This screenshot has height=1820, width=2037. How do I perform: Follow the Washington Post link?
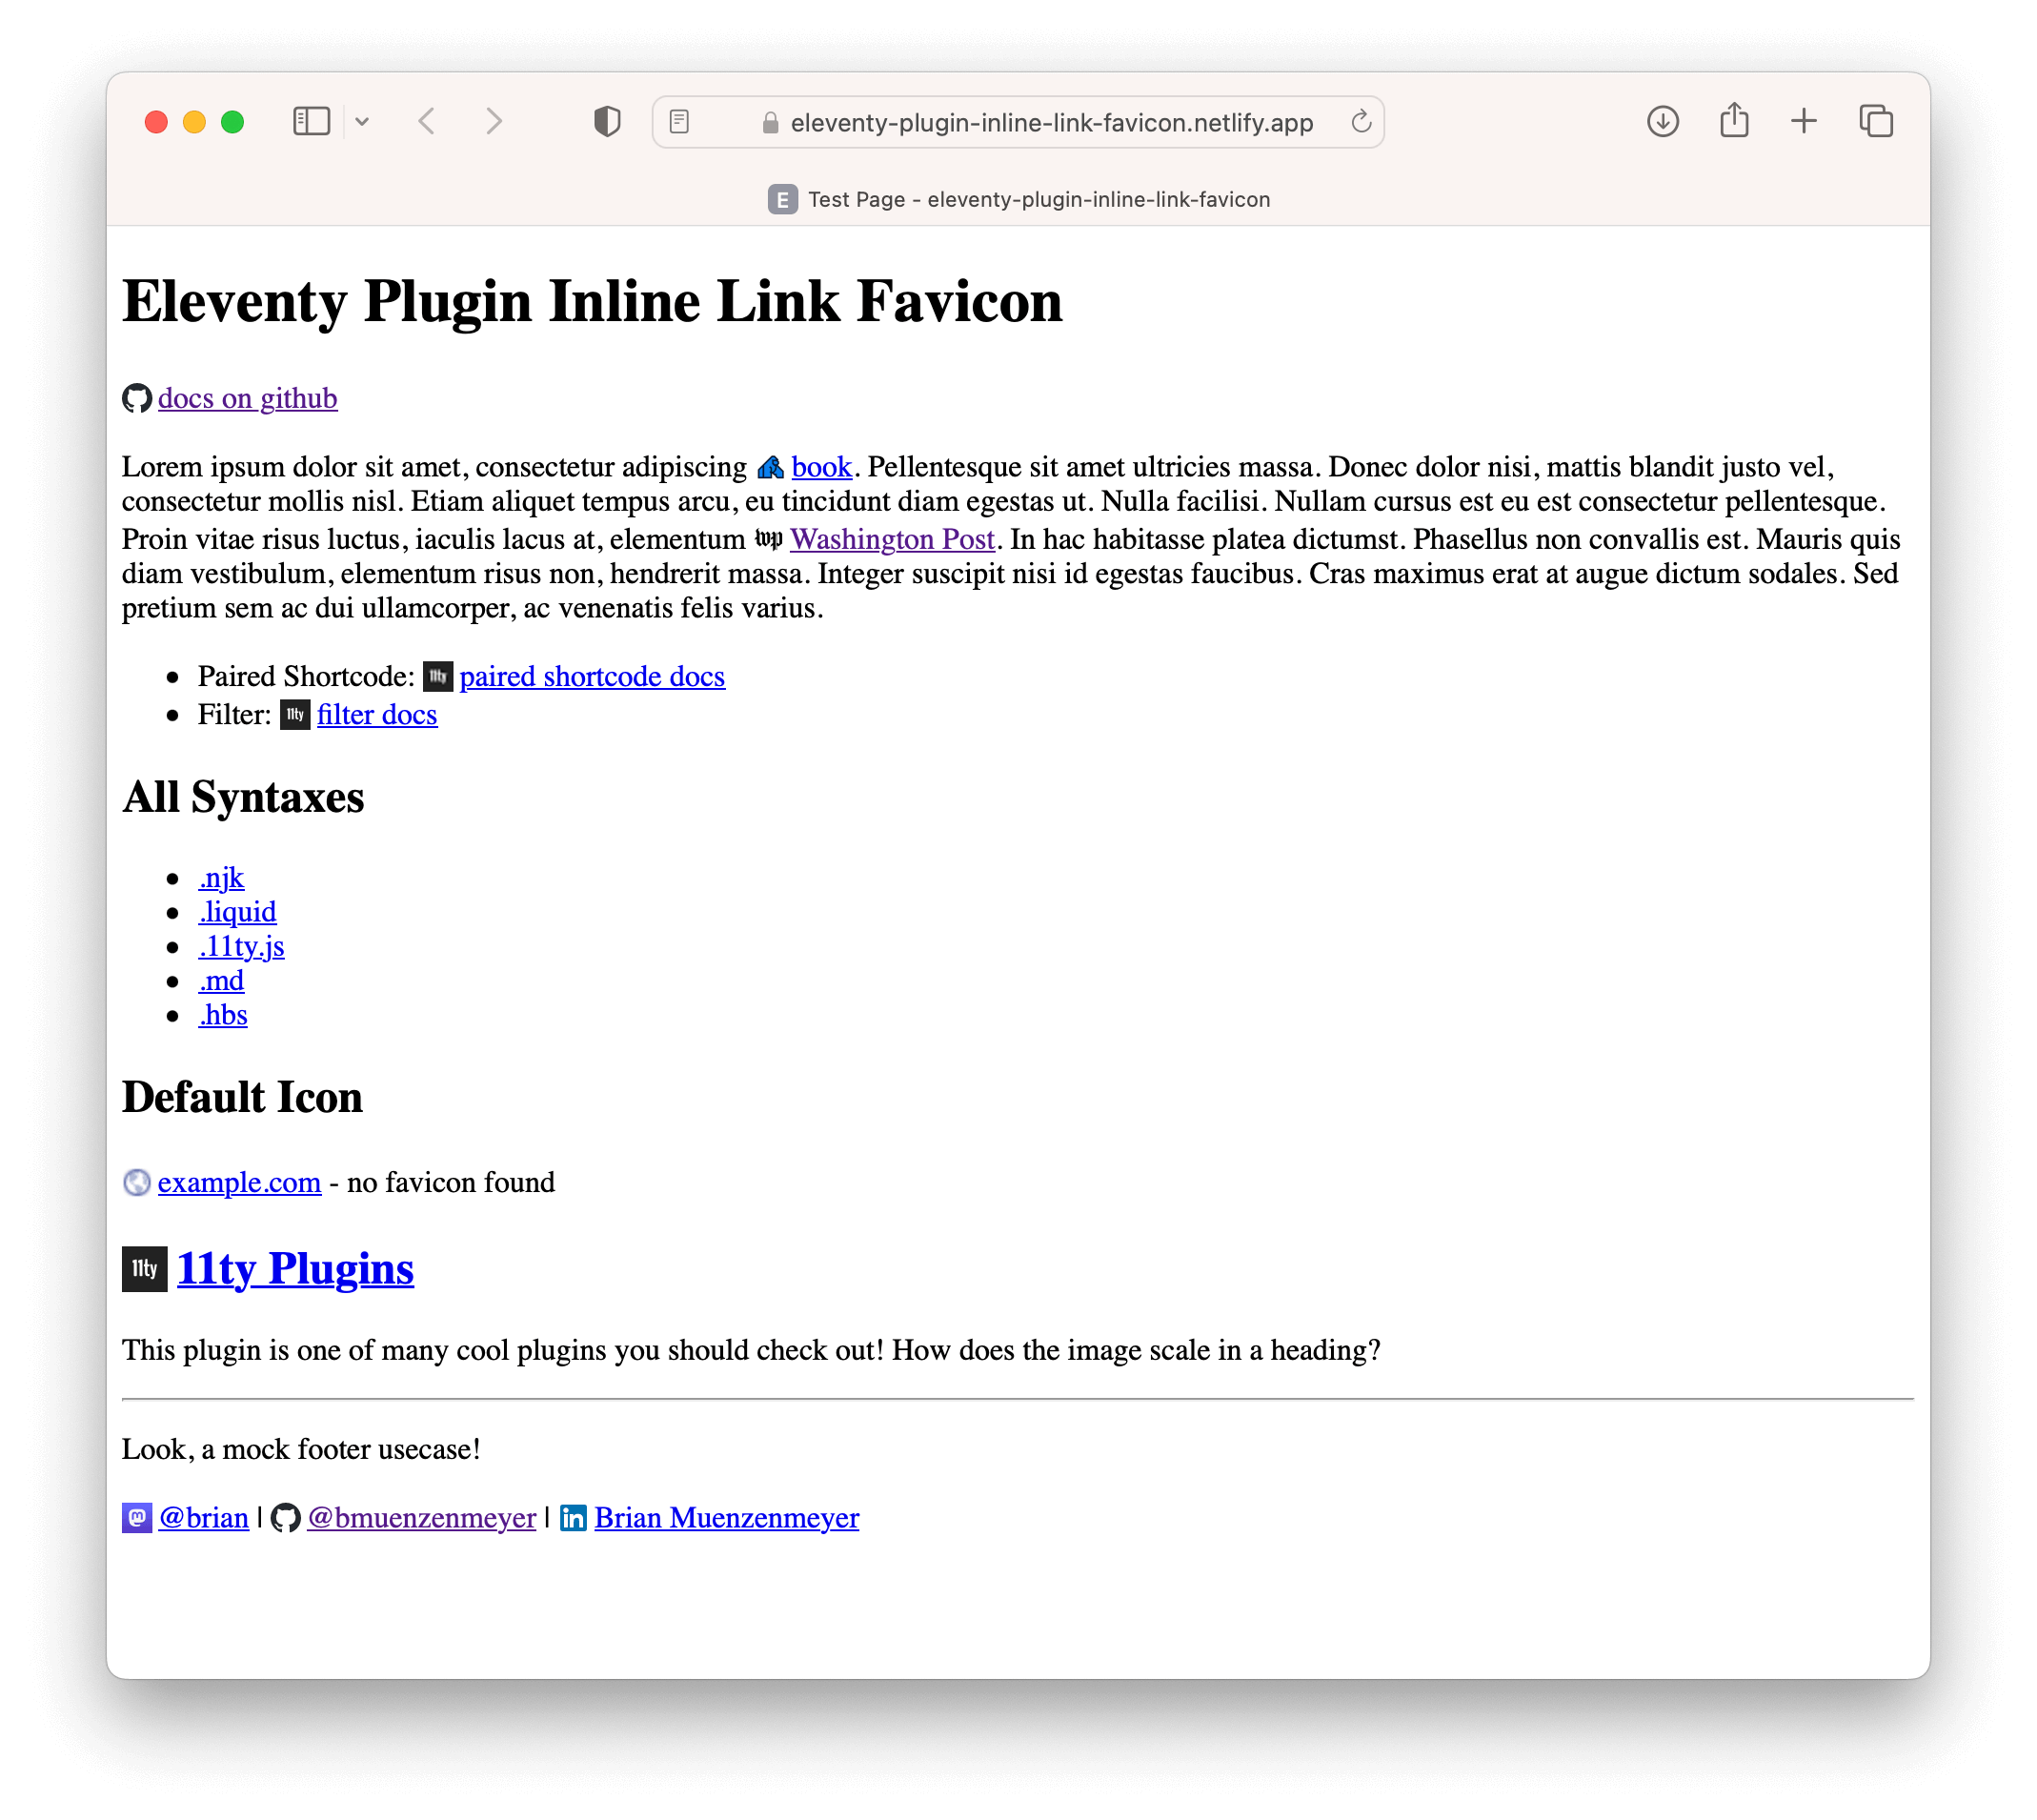pos(892,540)
